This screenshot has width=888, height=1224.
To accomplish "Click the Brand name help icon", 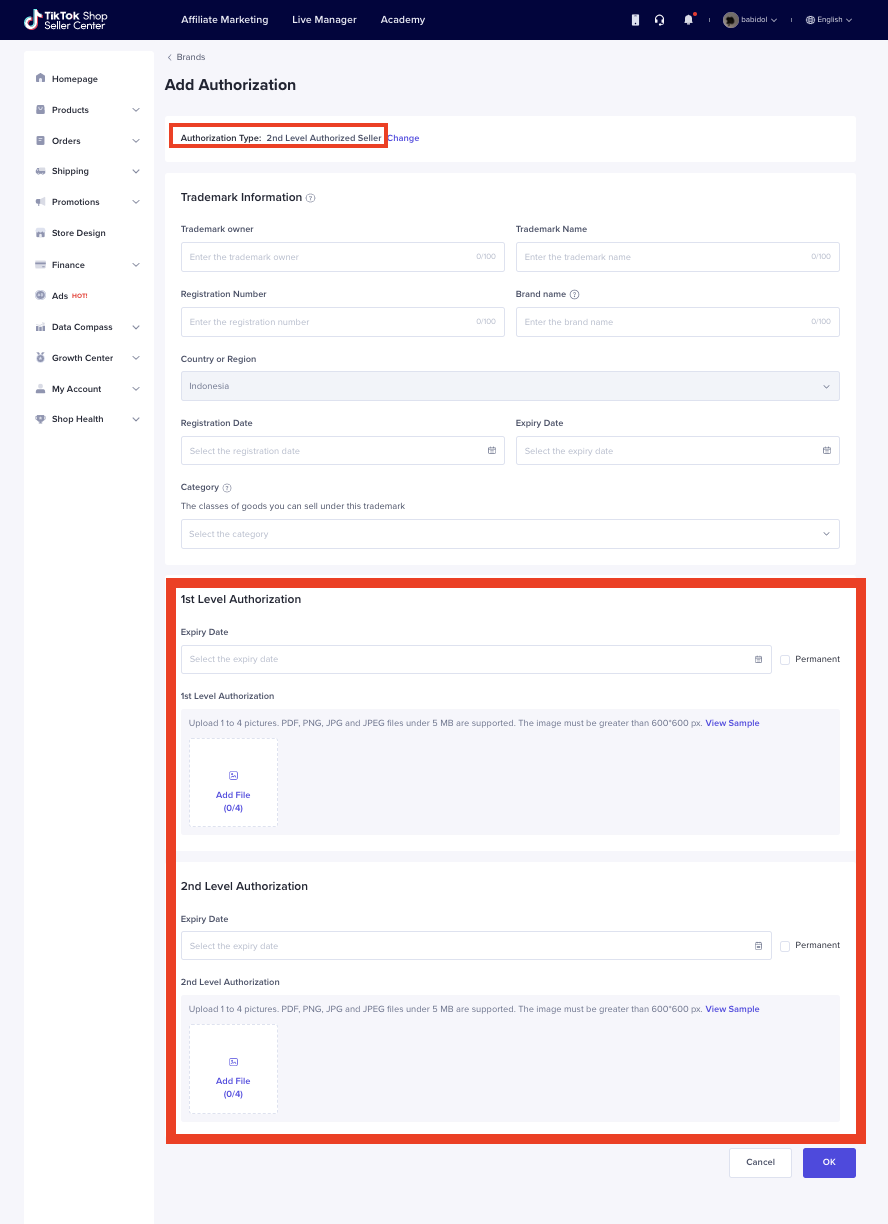I will click(574, 295).
